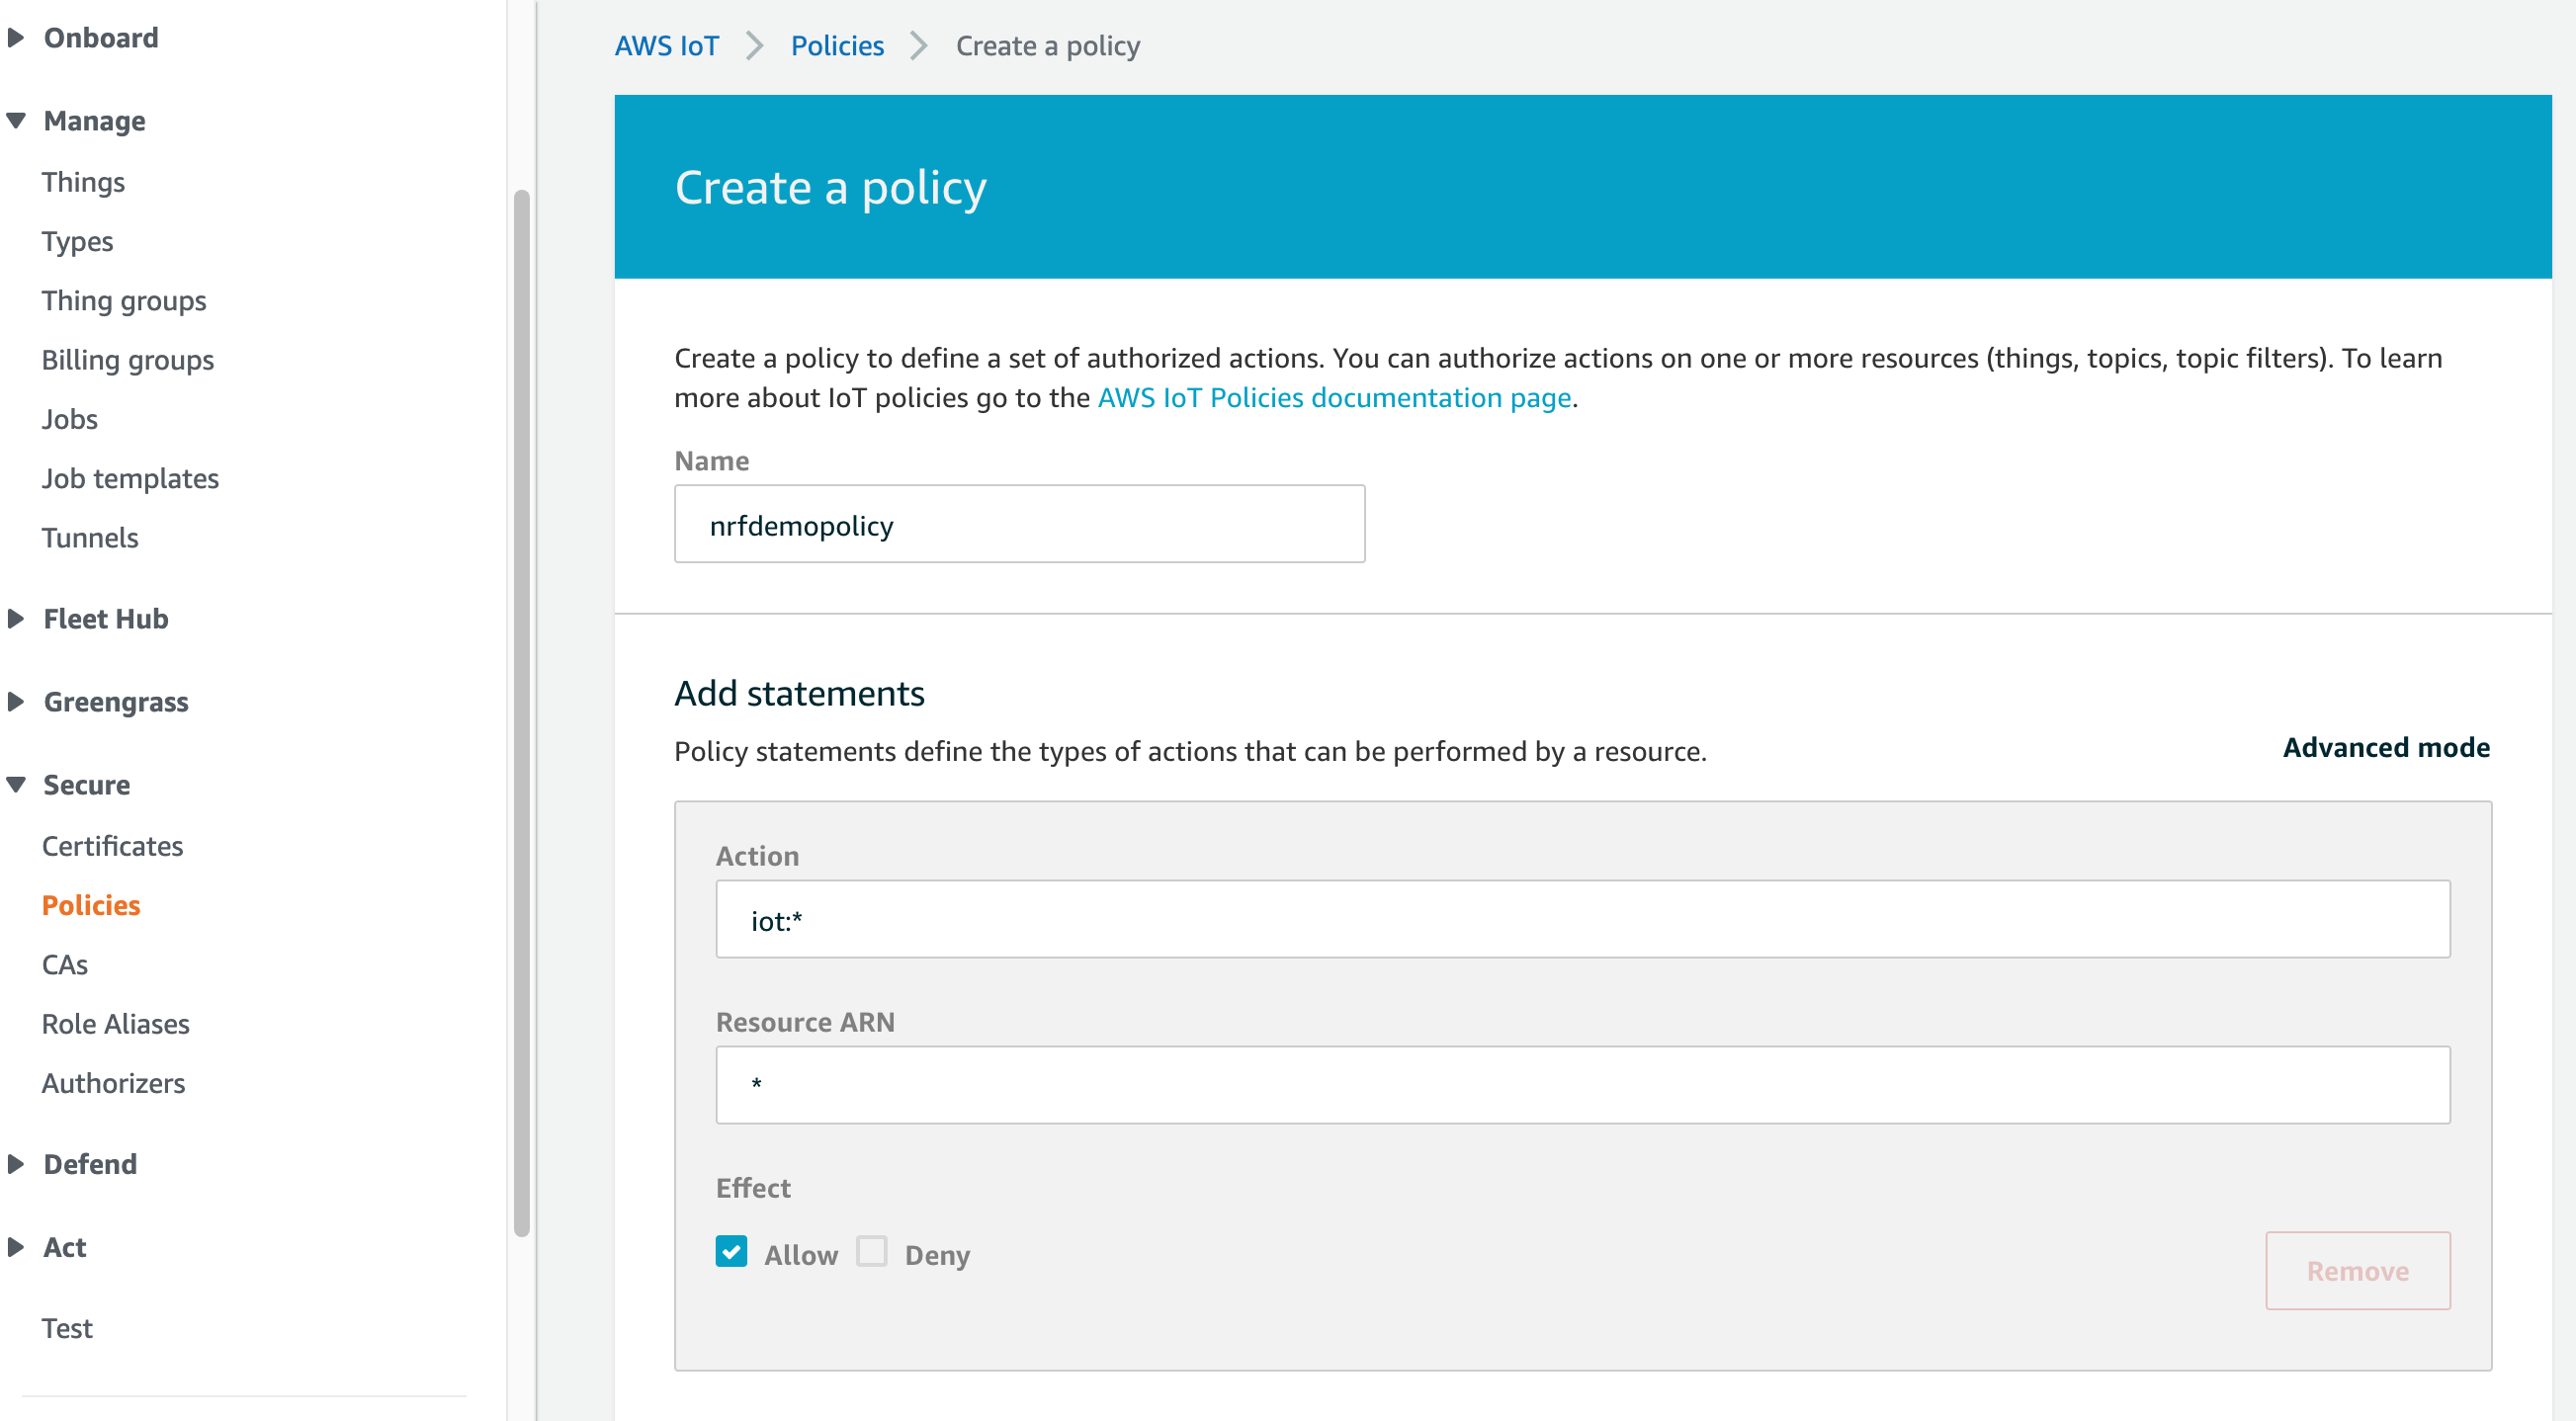Open Things under Manage

[x=83, y=181]
